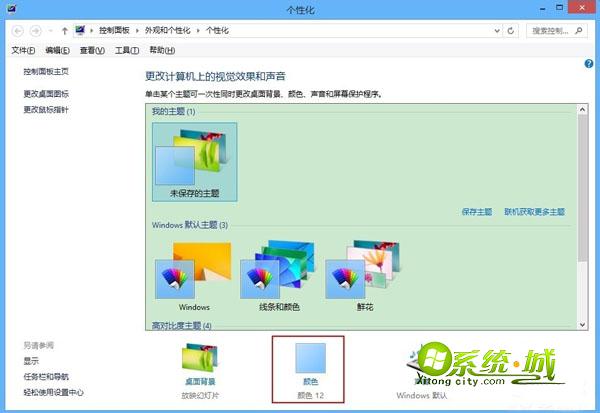This screenshot has width=600, height=413.
Task: Open 颜色 window color swatch
Action: (310, 358)
